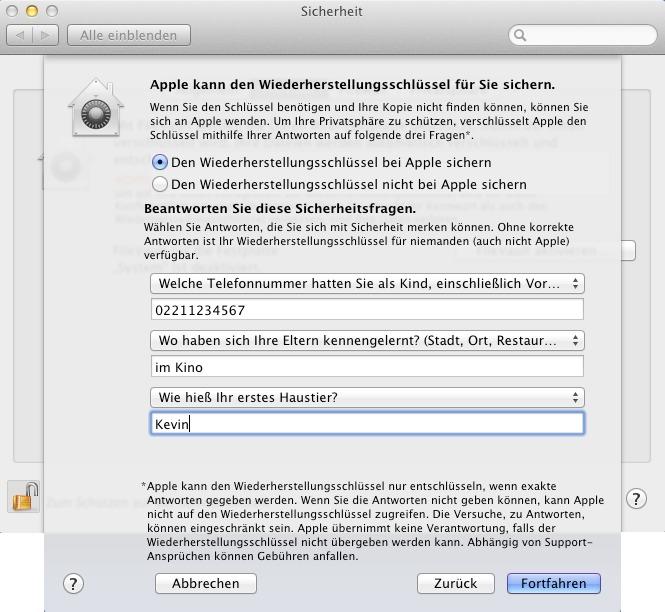665x612 pixels.
Task: Click heading Beantworten Sie diese Sicherheitsfragen
Action: coord(280,209)
